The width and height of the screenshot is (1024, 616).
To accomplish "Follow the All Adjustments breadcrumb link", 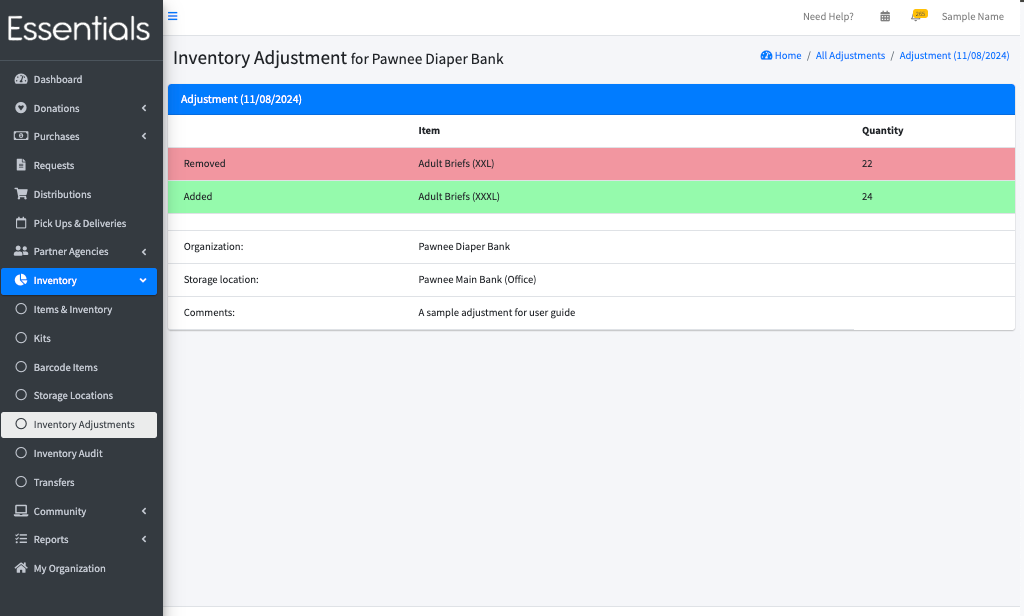I will [x=850, y=56].
